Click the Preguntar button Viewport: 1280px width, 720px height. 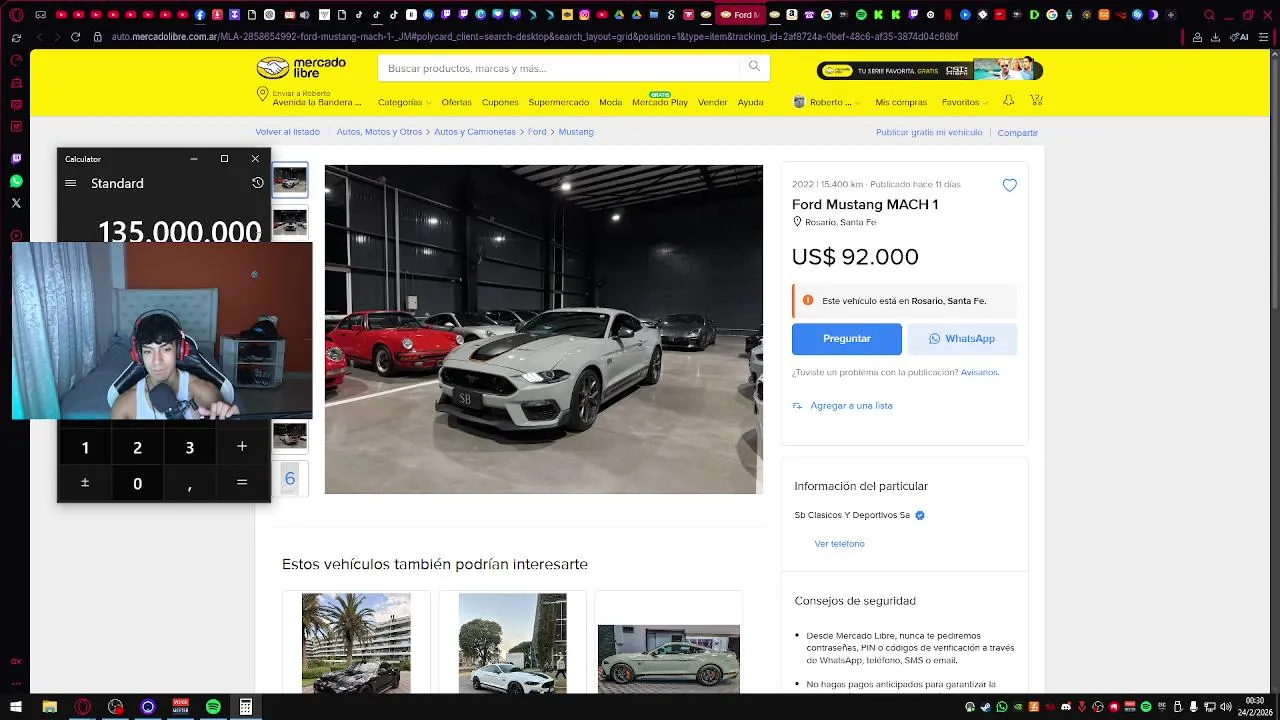[847, 339]
